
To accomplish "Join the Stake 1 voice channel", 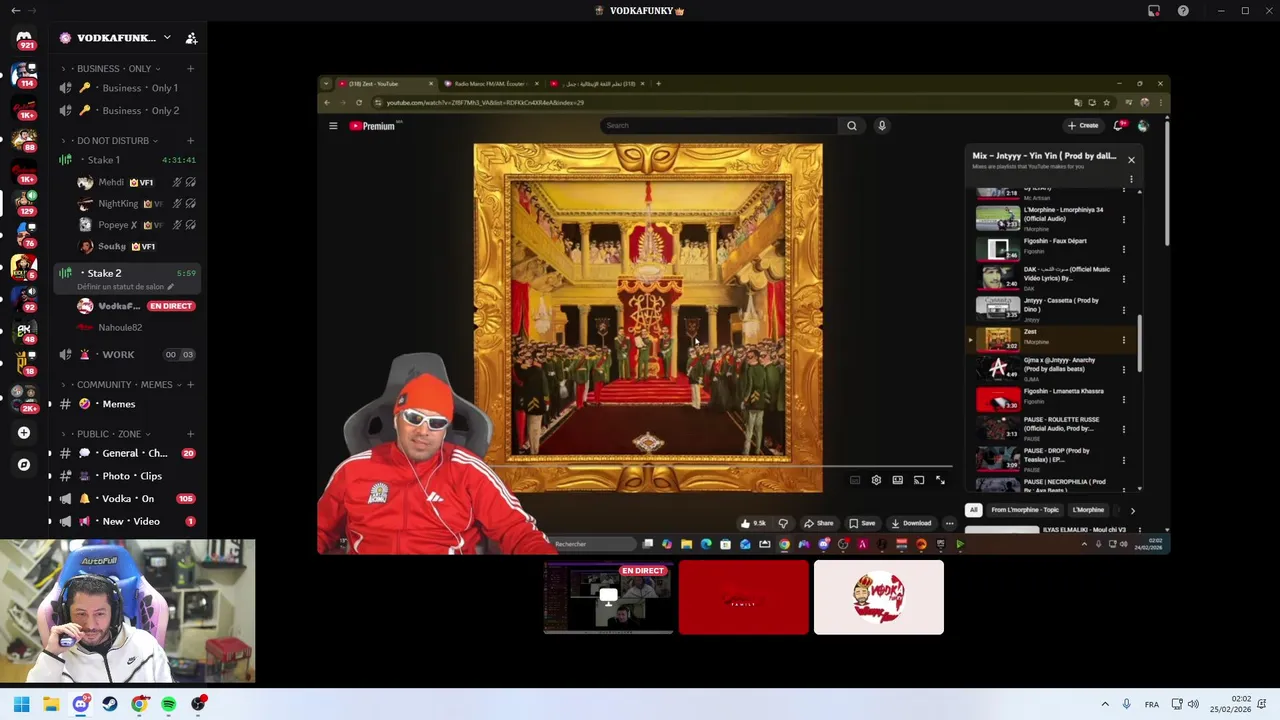I will click(128, 160).
